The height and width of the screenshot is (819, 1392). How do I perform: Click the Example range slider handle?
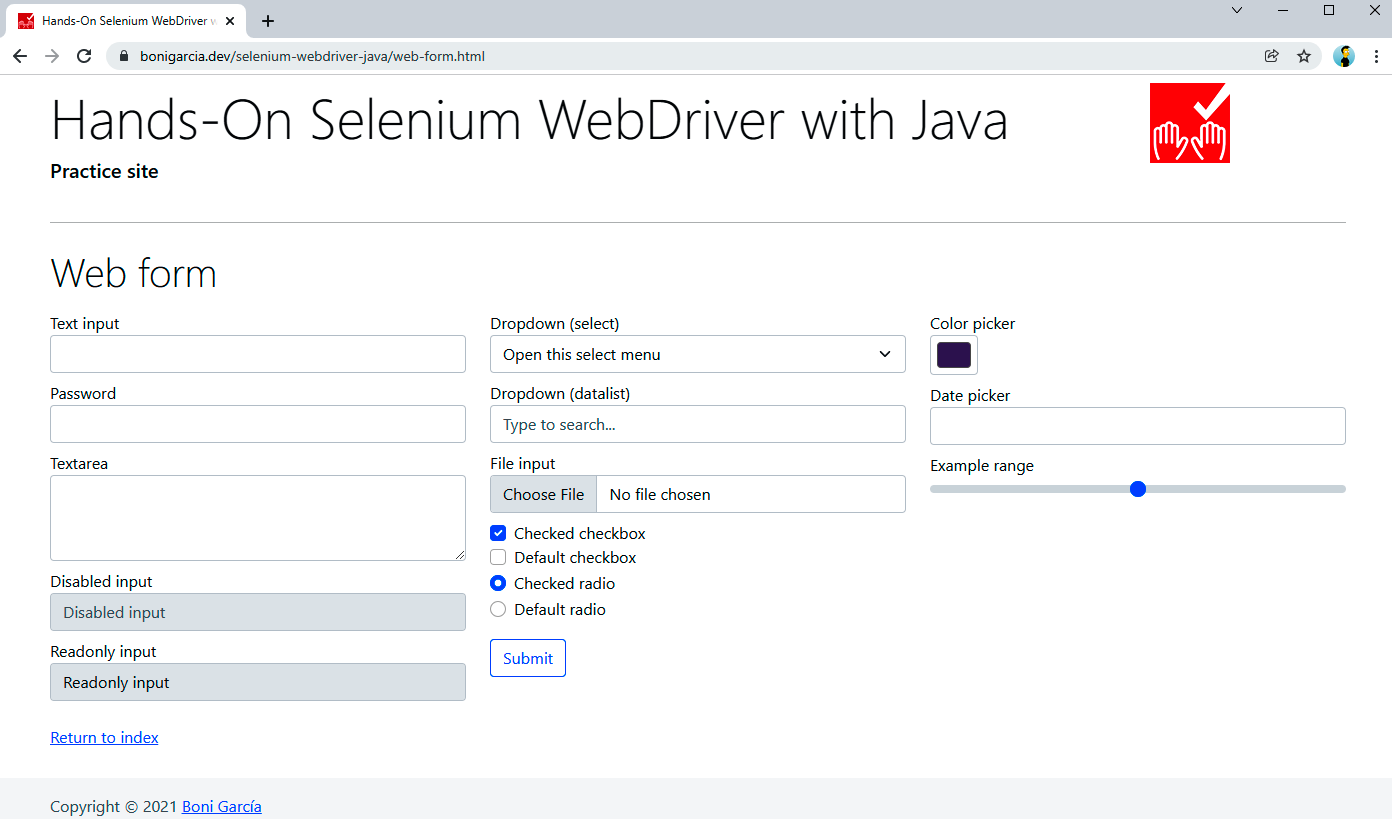tap(1137, 489)
